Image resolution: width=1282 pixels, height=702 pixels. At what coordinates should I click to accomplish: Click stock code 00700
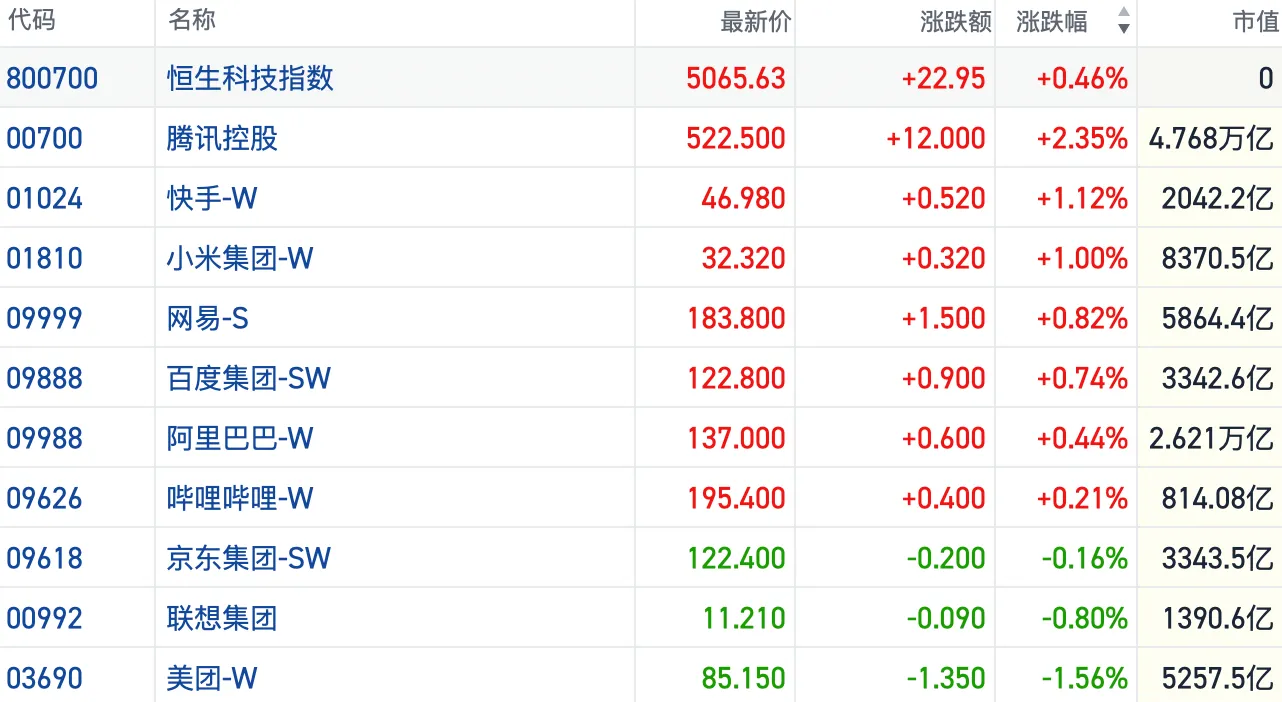(x=44, y=138)
